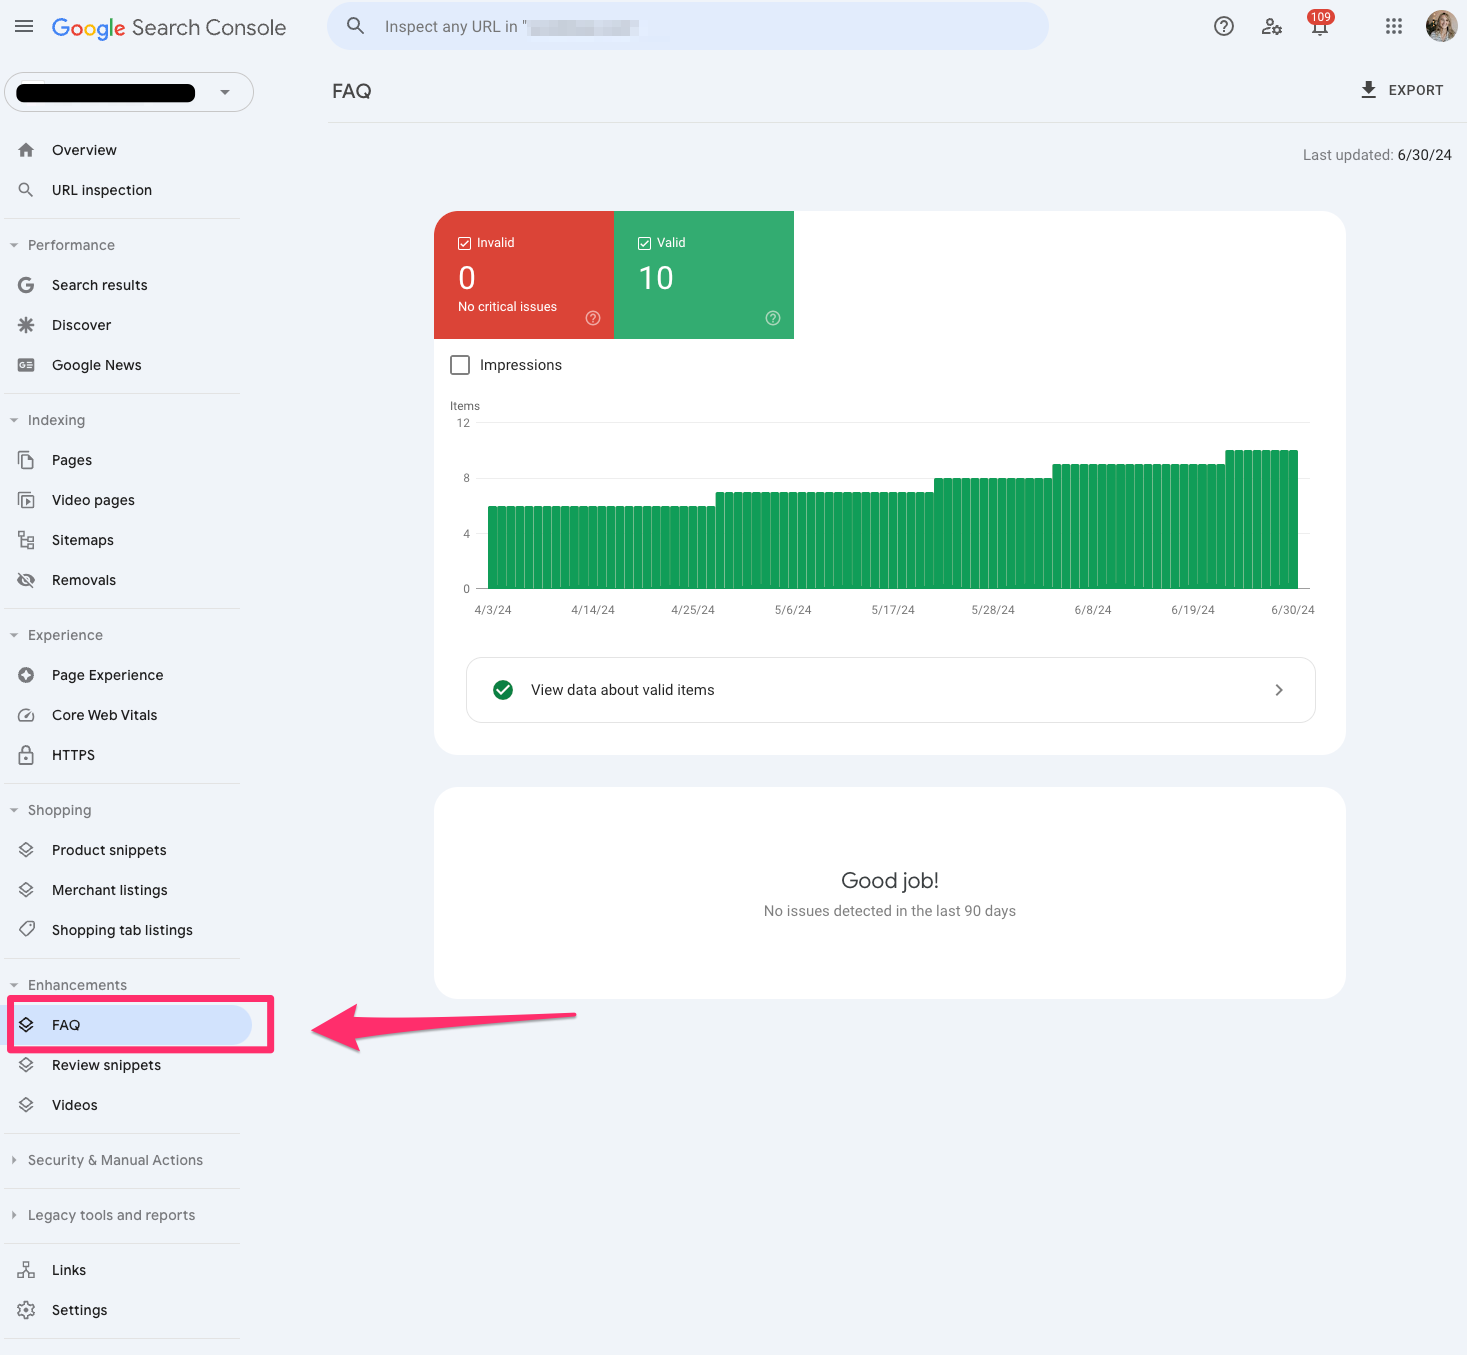This screenshot has height=1355, width=1467.
Task: Click the Google Search Console logo
Action: coord(169,28)
